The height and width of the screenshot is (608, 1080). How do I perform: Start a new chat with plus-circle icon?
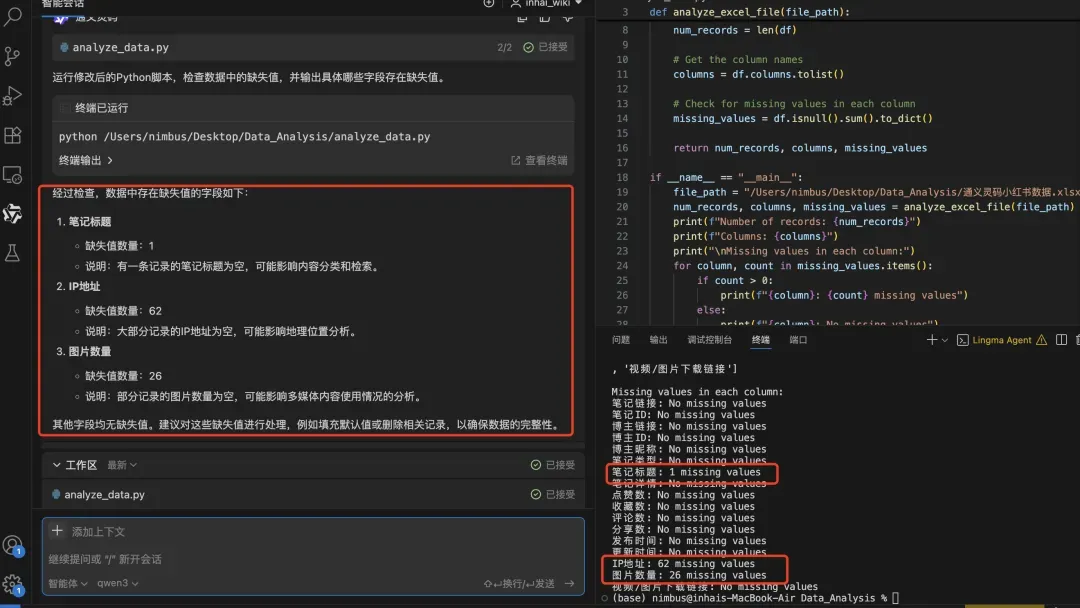tap(488, 3)
